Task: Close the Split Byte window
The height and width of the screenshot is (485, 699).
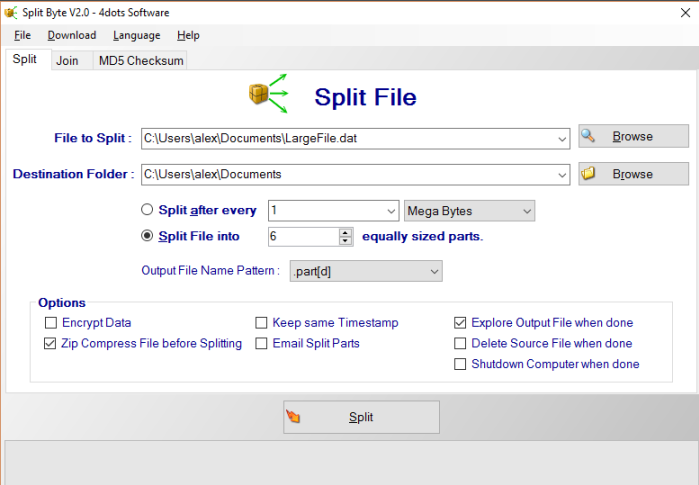Action: (685, 12)
